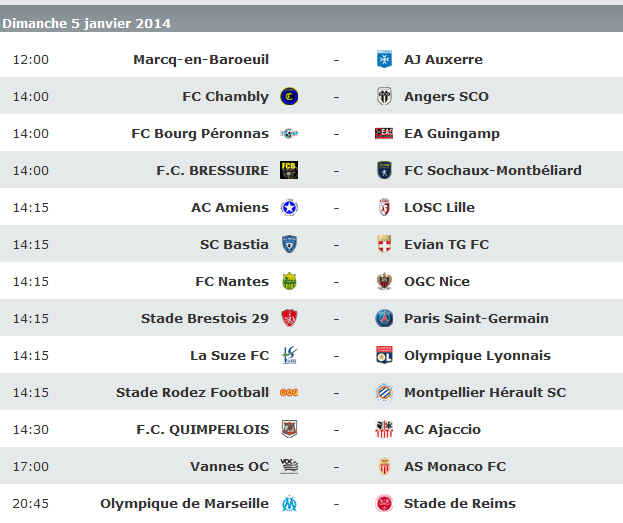This screenshot has height=523, width=623.
Task: Click the Evian TG FC shield logo
Action: (384, 244)
